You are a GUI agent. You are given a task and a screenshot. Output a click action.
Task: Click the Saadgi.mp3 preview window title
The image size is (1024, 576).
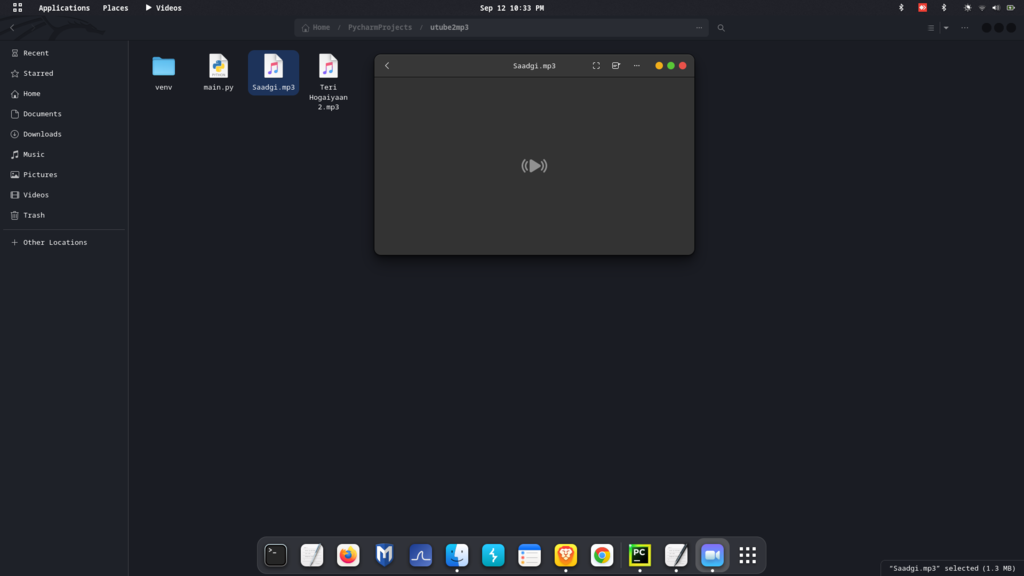[534, 66]
